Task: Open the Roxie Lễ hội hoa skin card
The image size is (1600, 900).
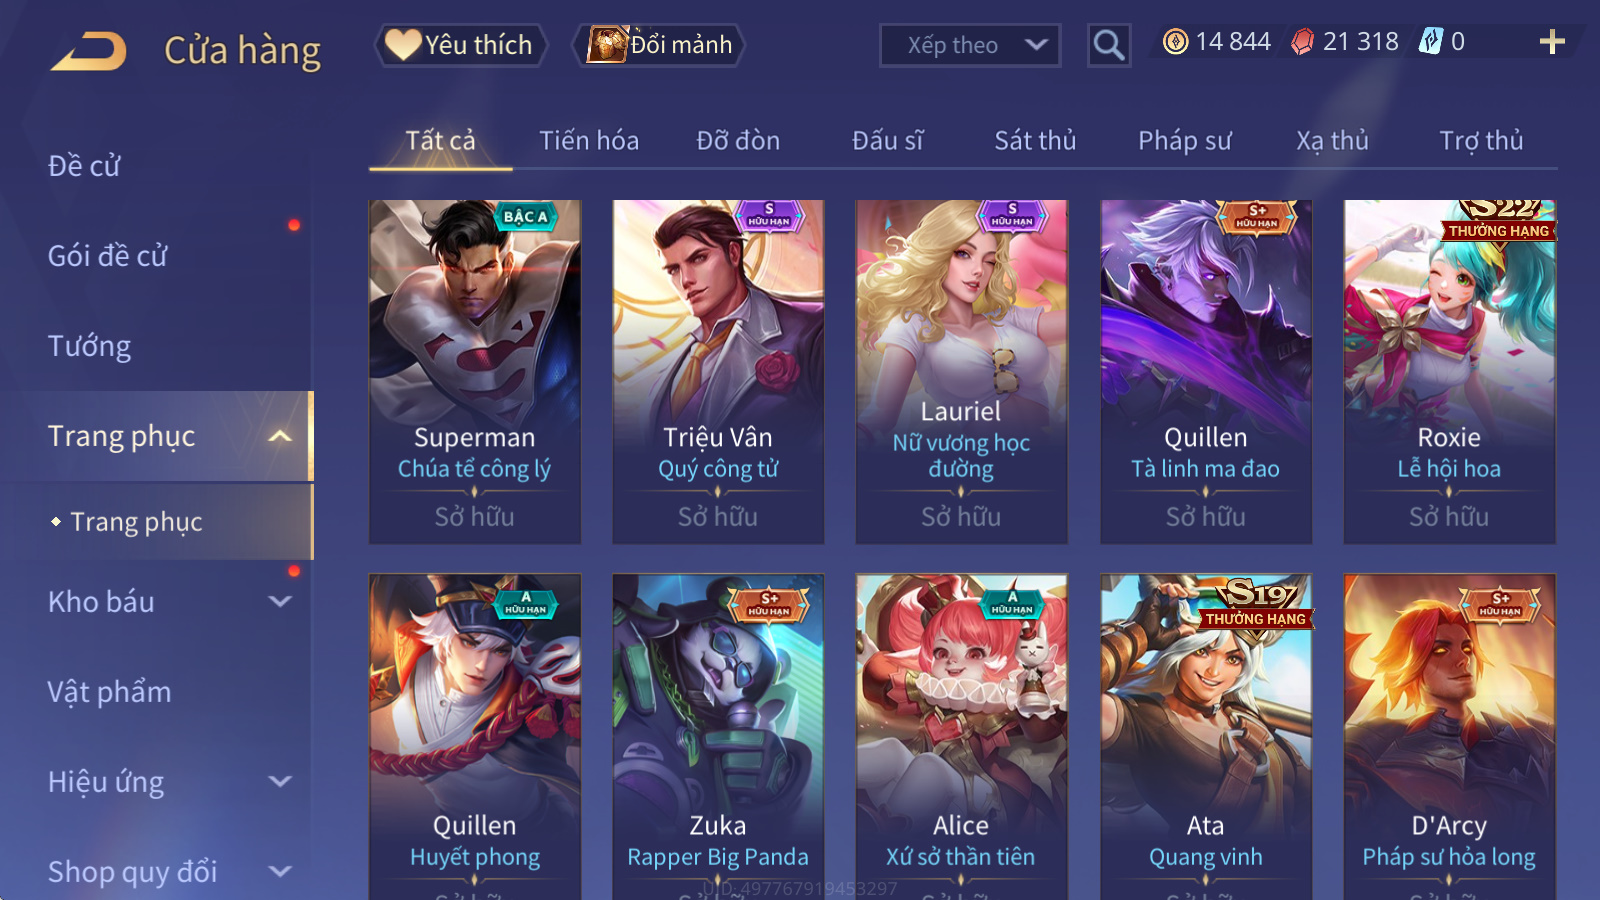Action: pyautogui.click(x=1450, y=372)
